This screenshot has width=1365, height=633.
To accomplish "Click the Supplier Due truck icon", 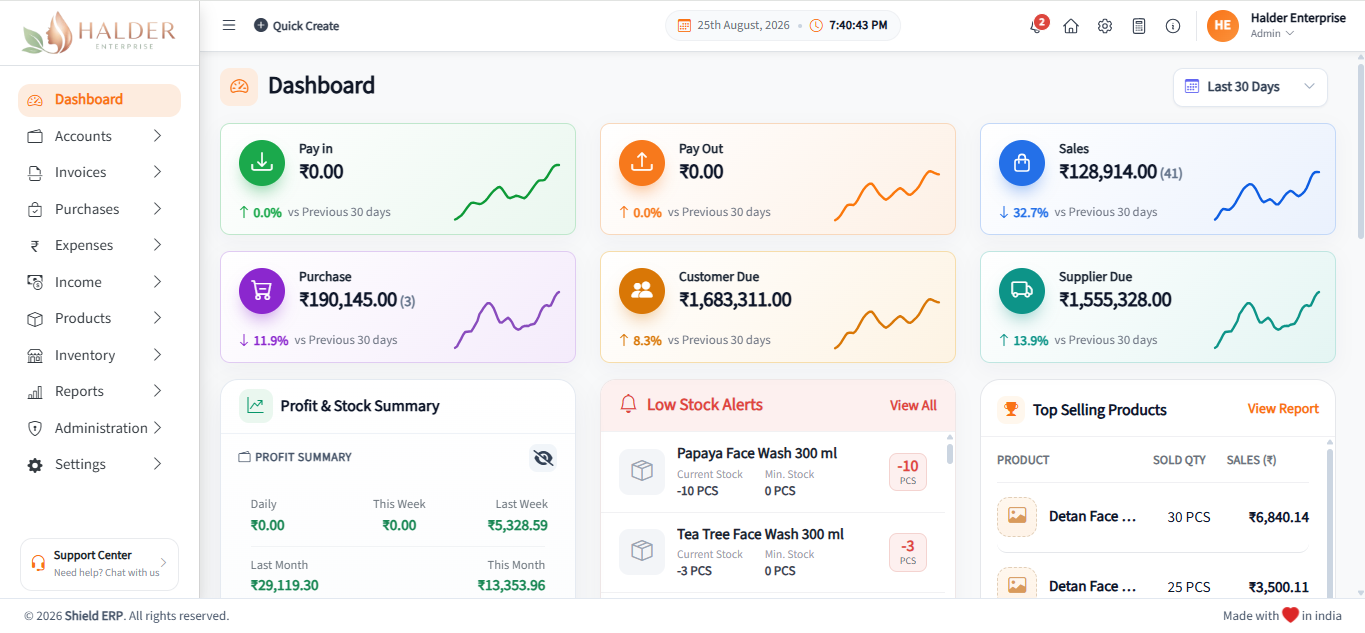I will point(1022,291).
